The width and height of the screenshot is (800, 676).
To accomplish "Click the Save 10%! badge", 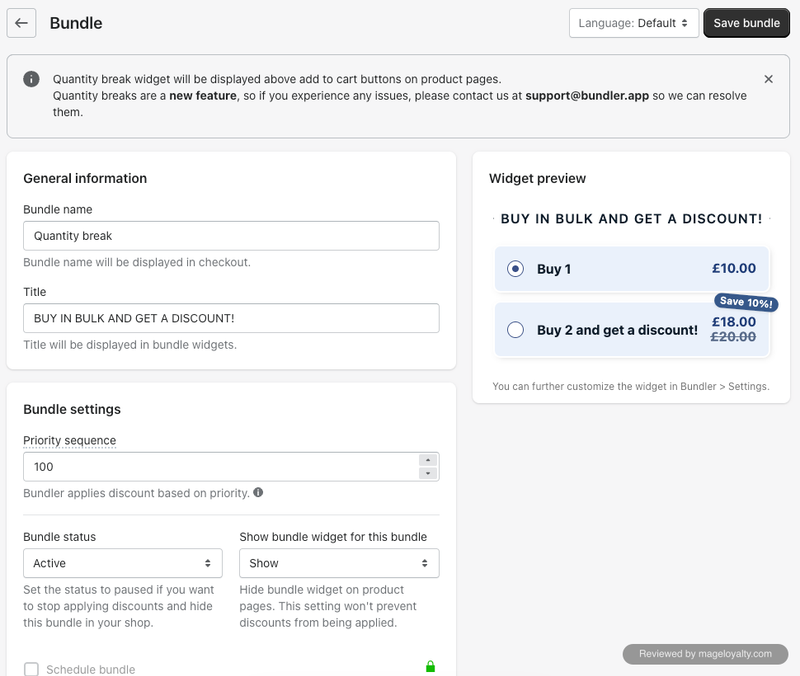I will point(746,302).
